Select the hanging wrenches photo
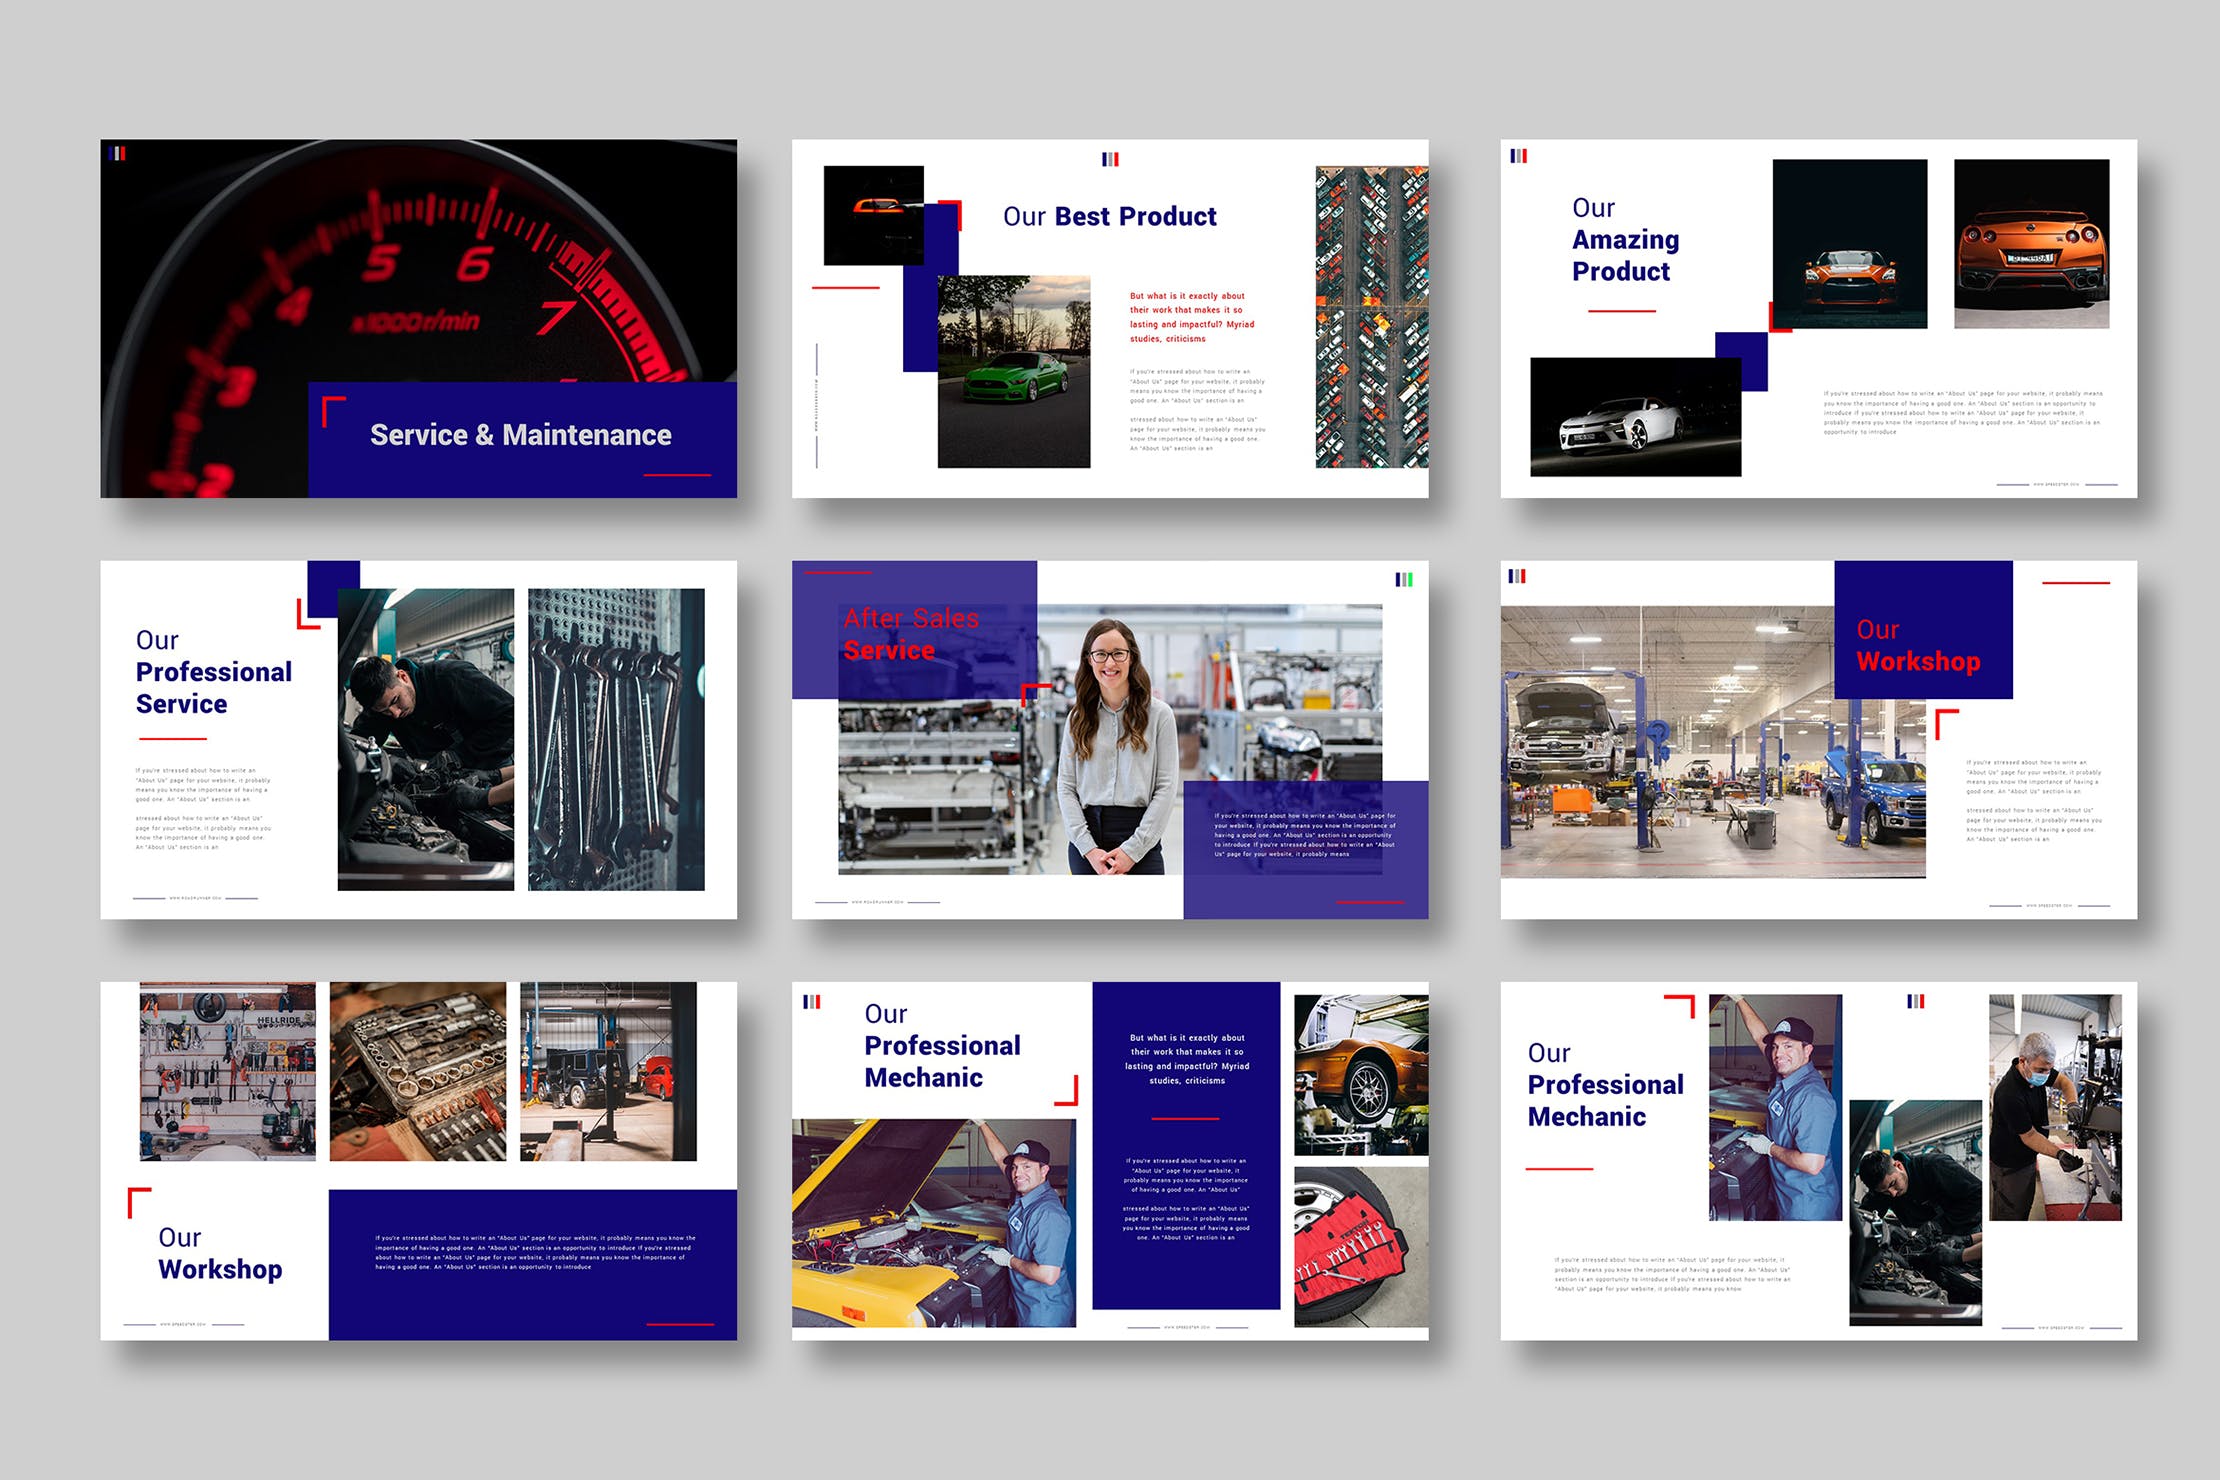Image resolution: width=2220 pixels, height=1480 pixels. (616, 740)
